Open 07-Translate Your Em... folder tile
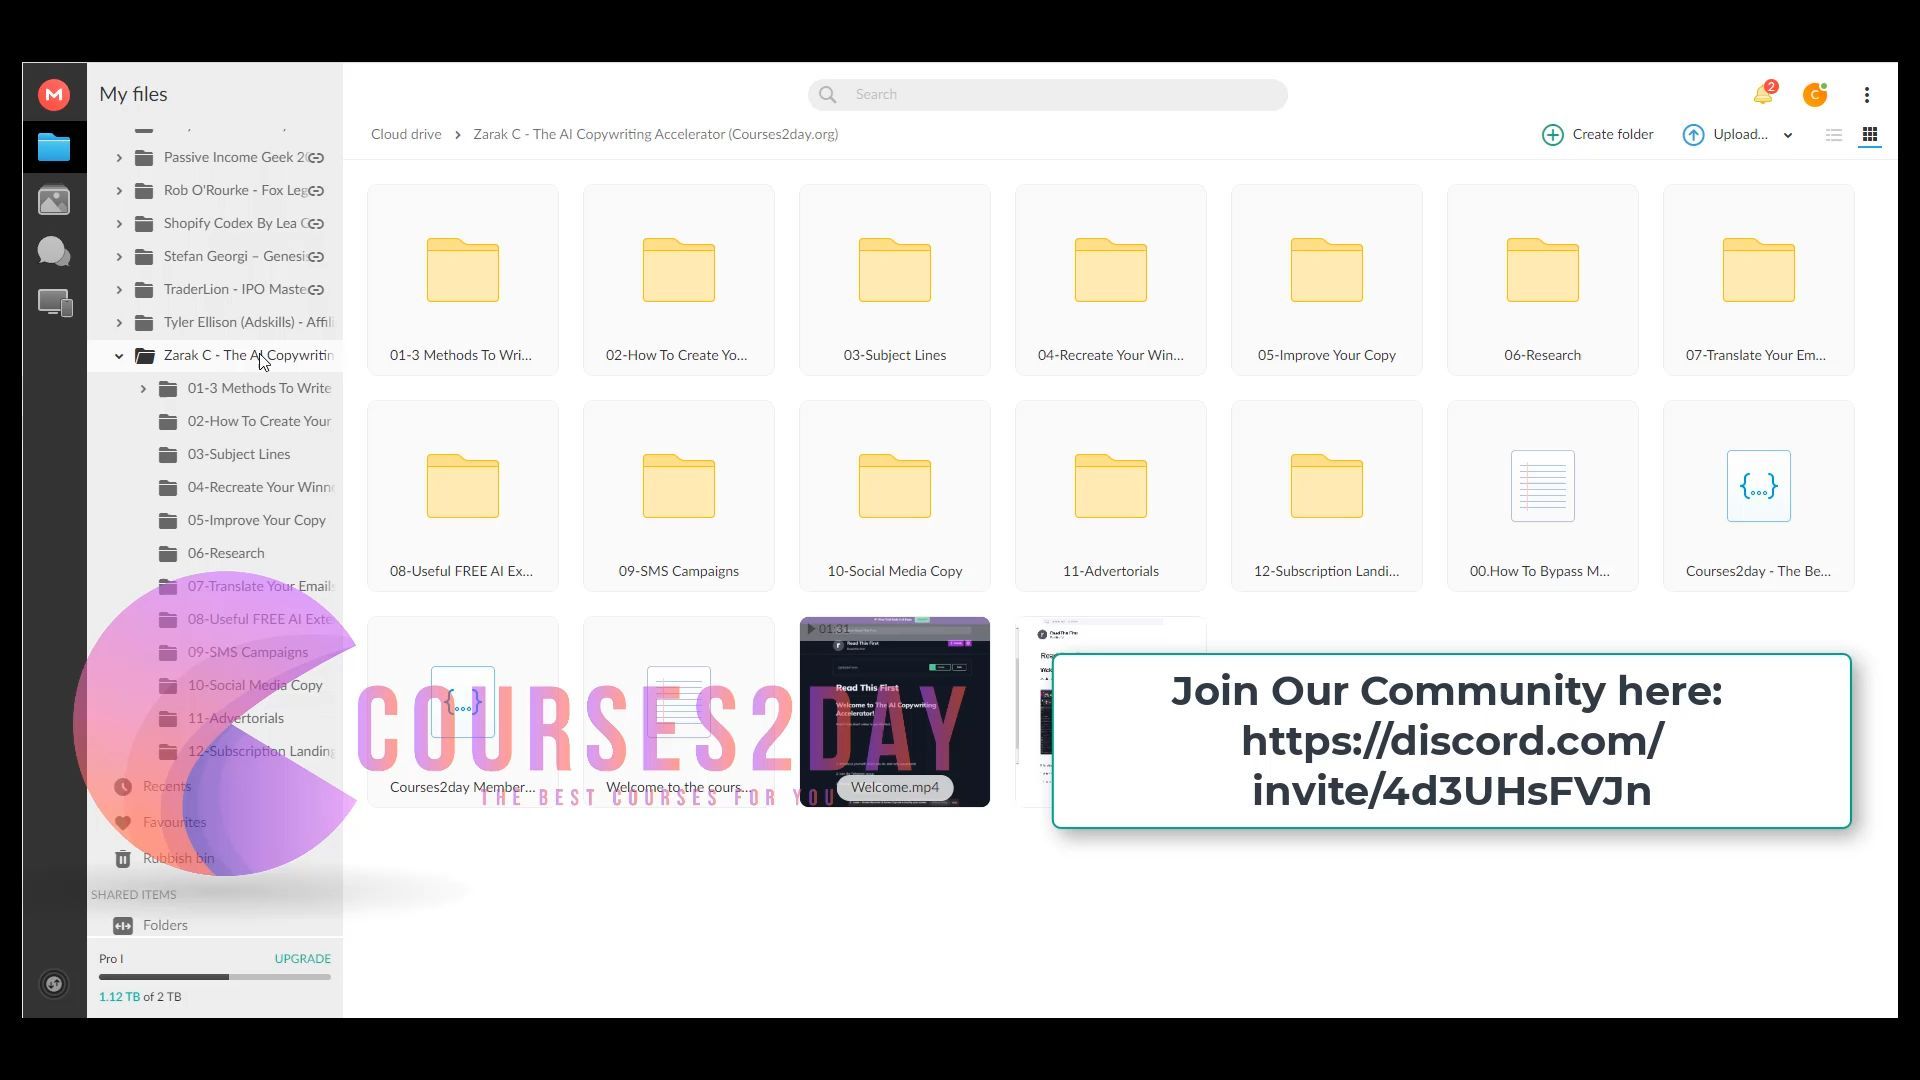This screenshot has height=1080, width=1920. pyautogui.click(x=1759, y=280)
